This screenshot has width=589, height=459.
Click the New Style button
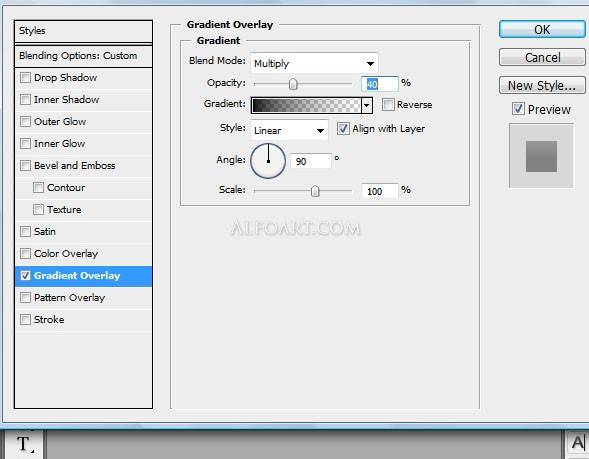pos(542,85)
